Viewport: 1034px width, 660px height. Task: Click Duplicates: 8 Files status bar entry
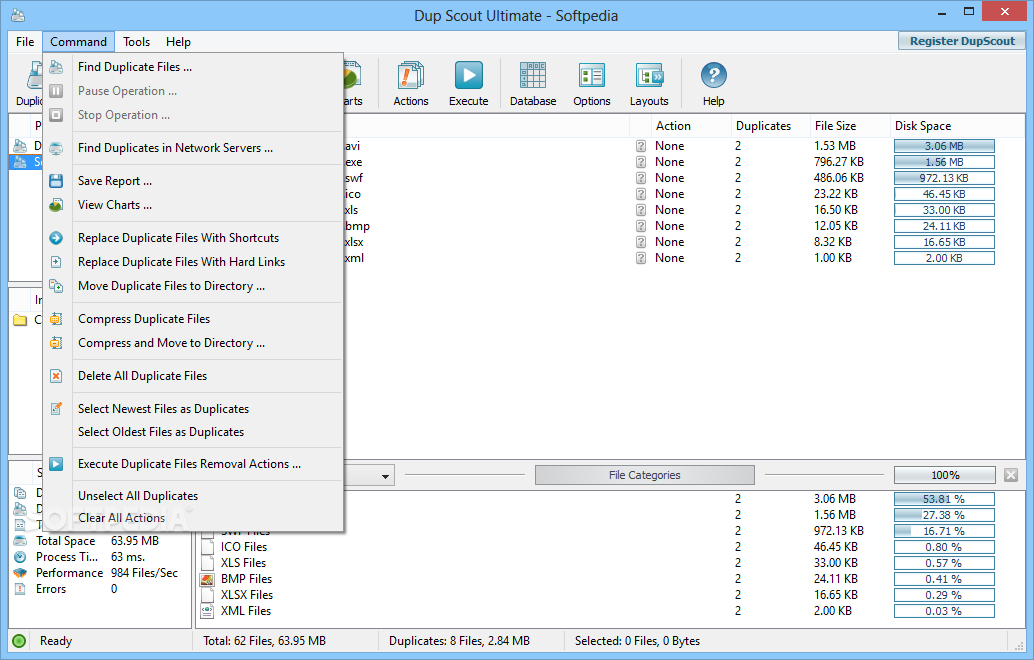pos(460,641)
